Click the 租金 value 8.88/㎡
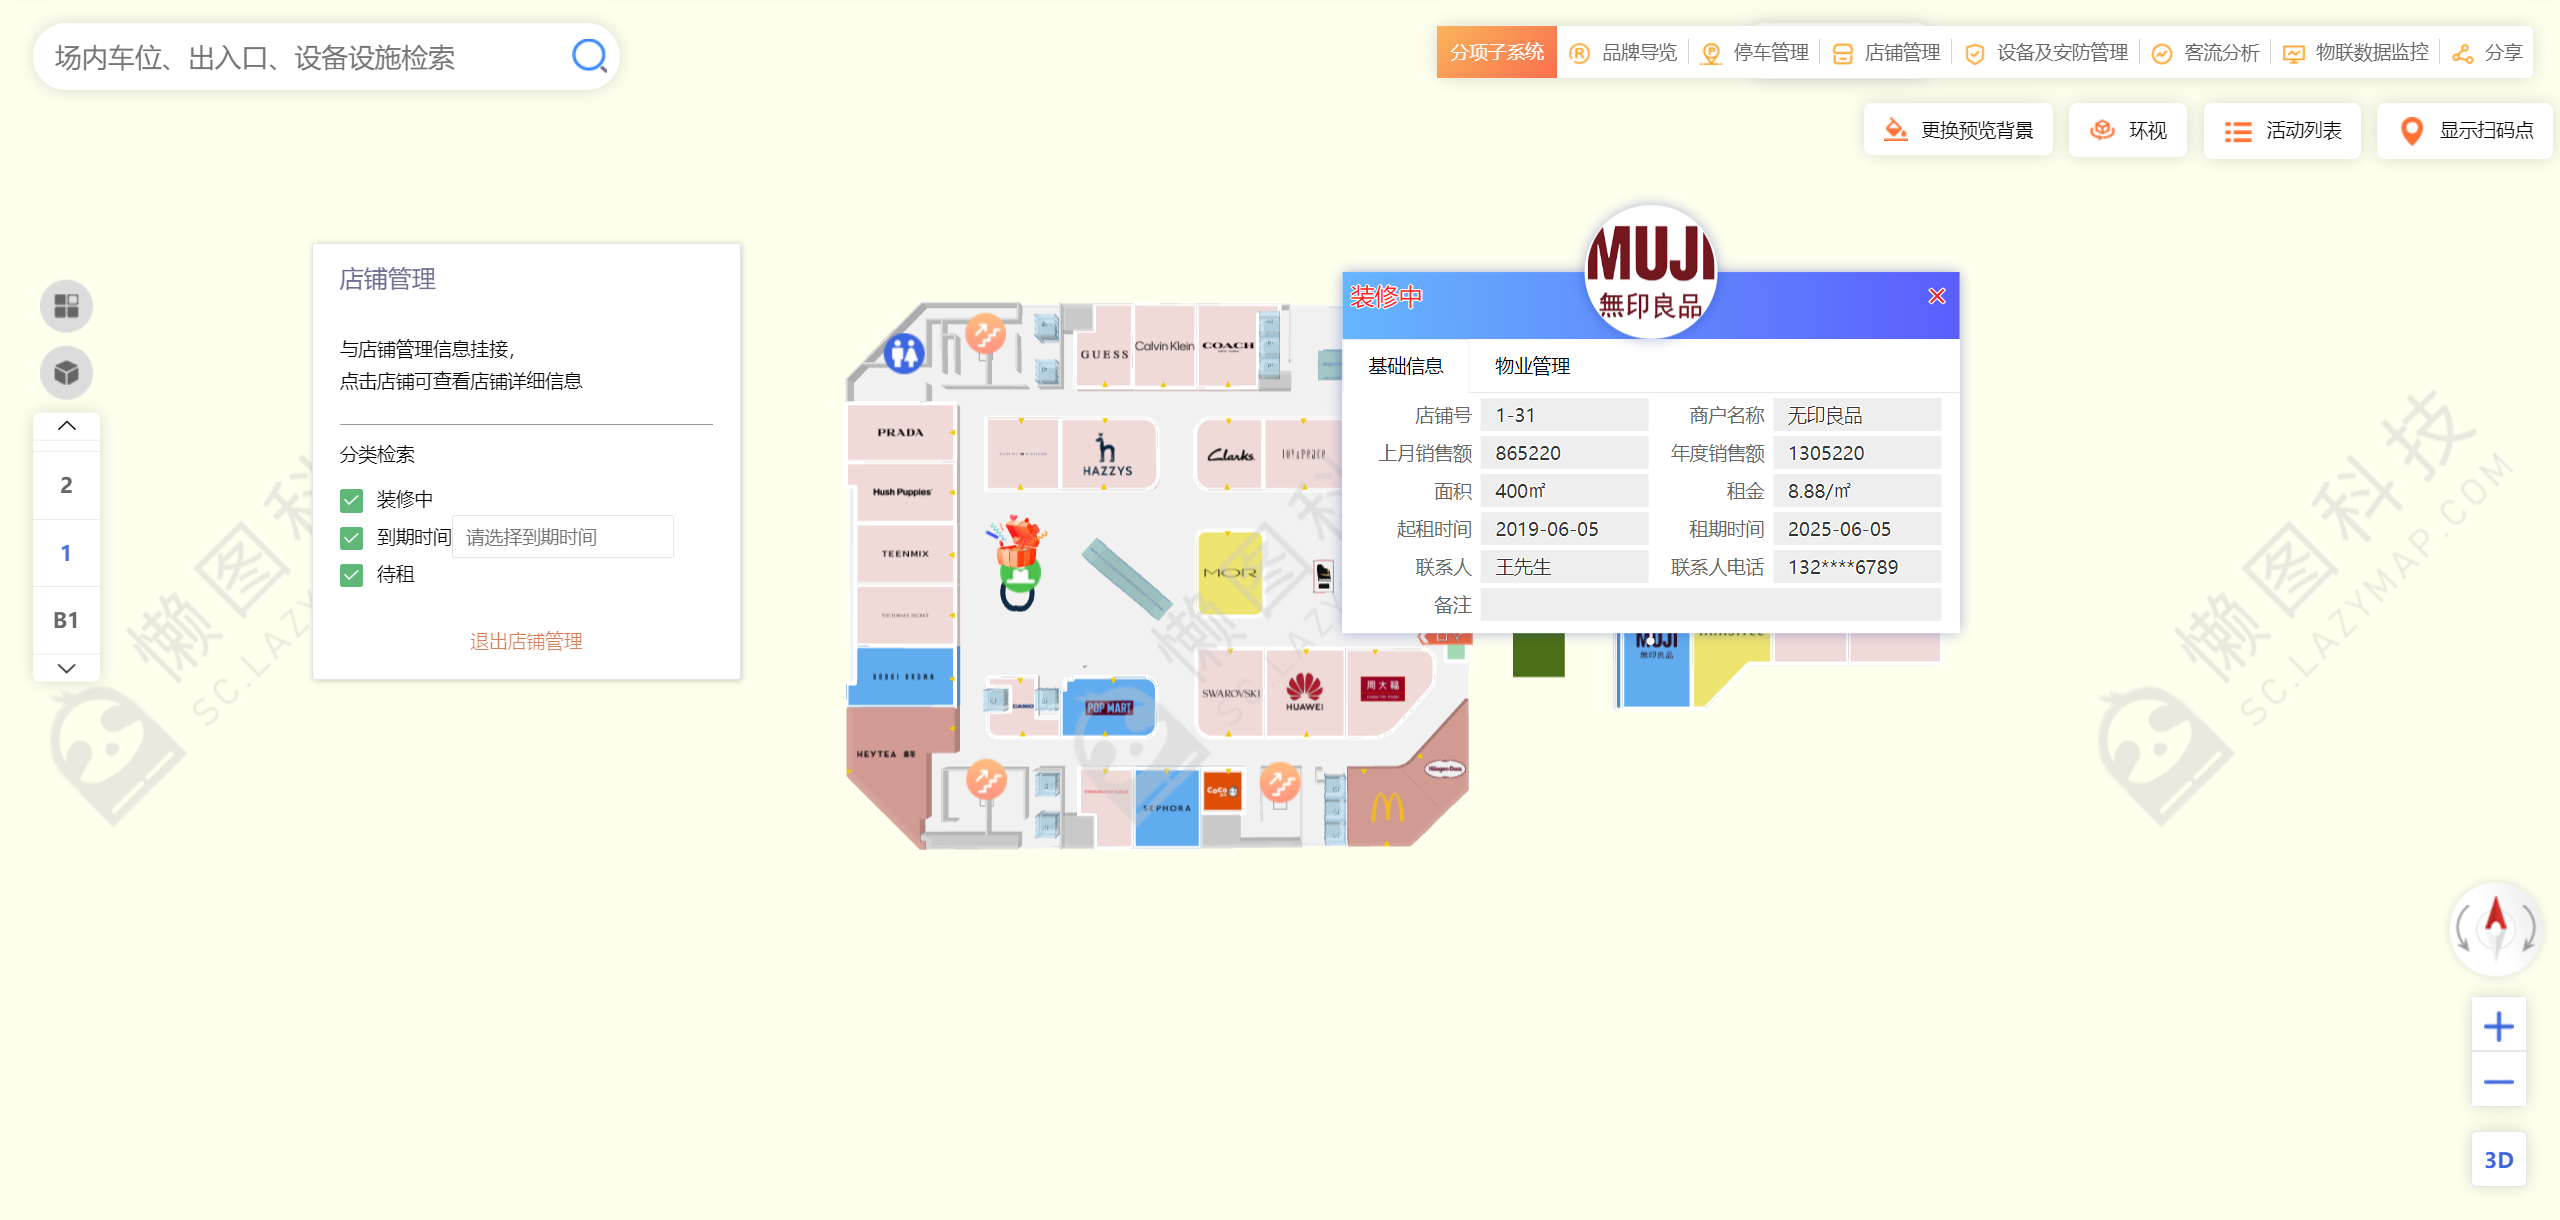 click(x=1857, y=491)
